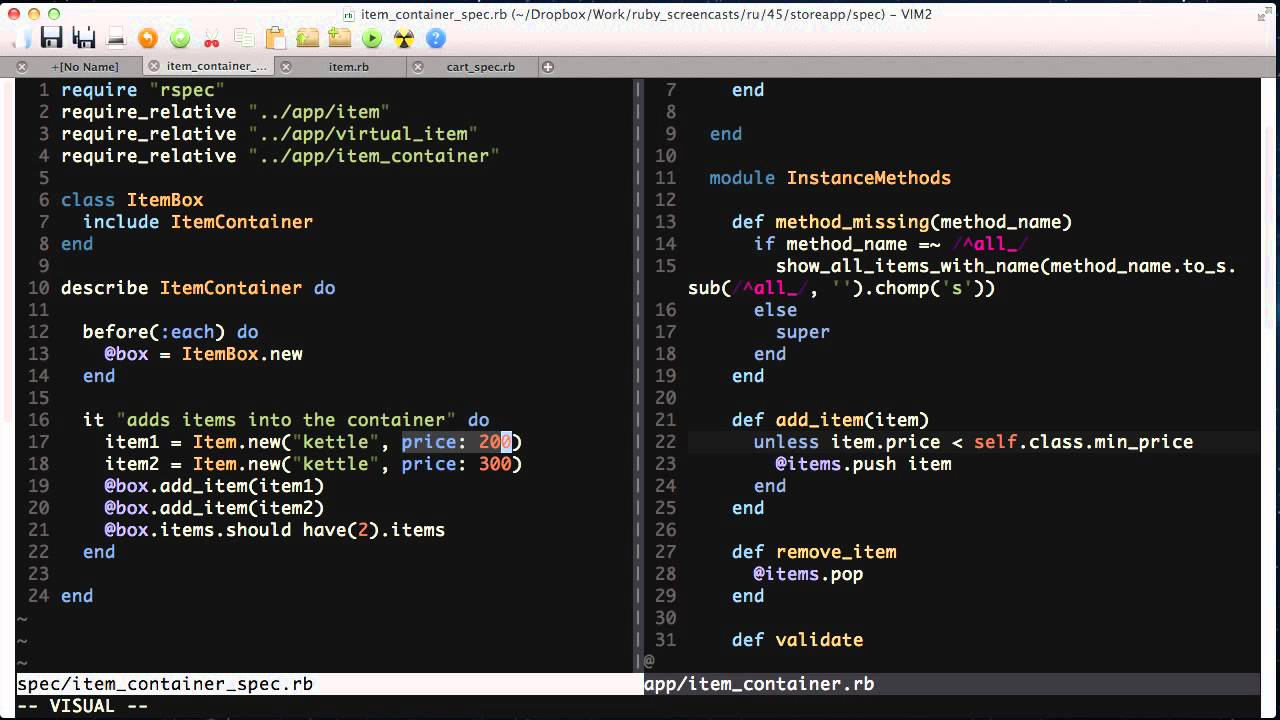Click the value 300 on line 18
The width and height of the screenshot is (1280, 720).
[495, 464]
